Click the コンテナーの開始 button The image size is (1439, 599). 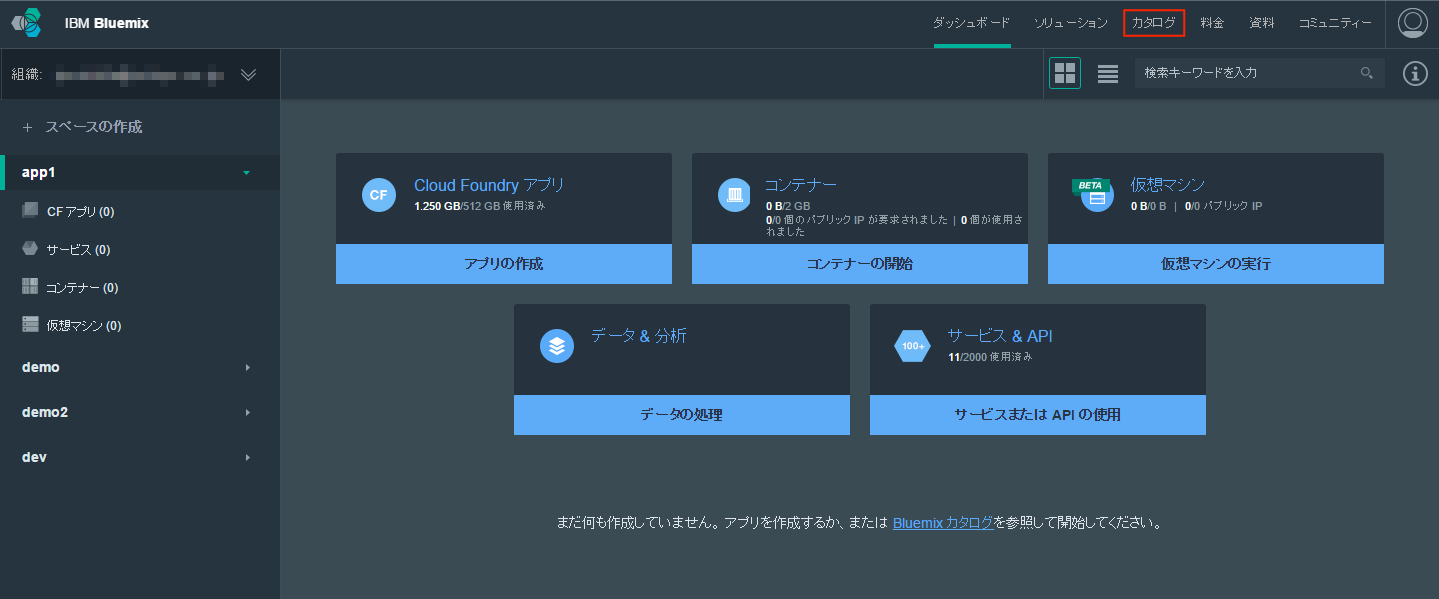coord(860,264)
